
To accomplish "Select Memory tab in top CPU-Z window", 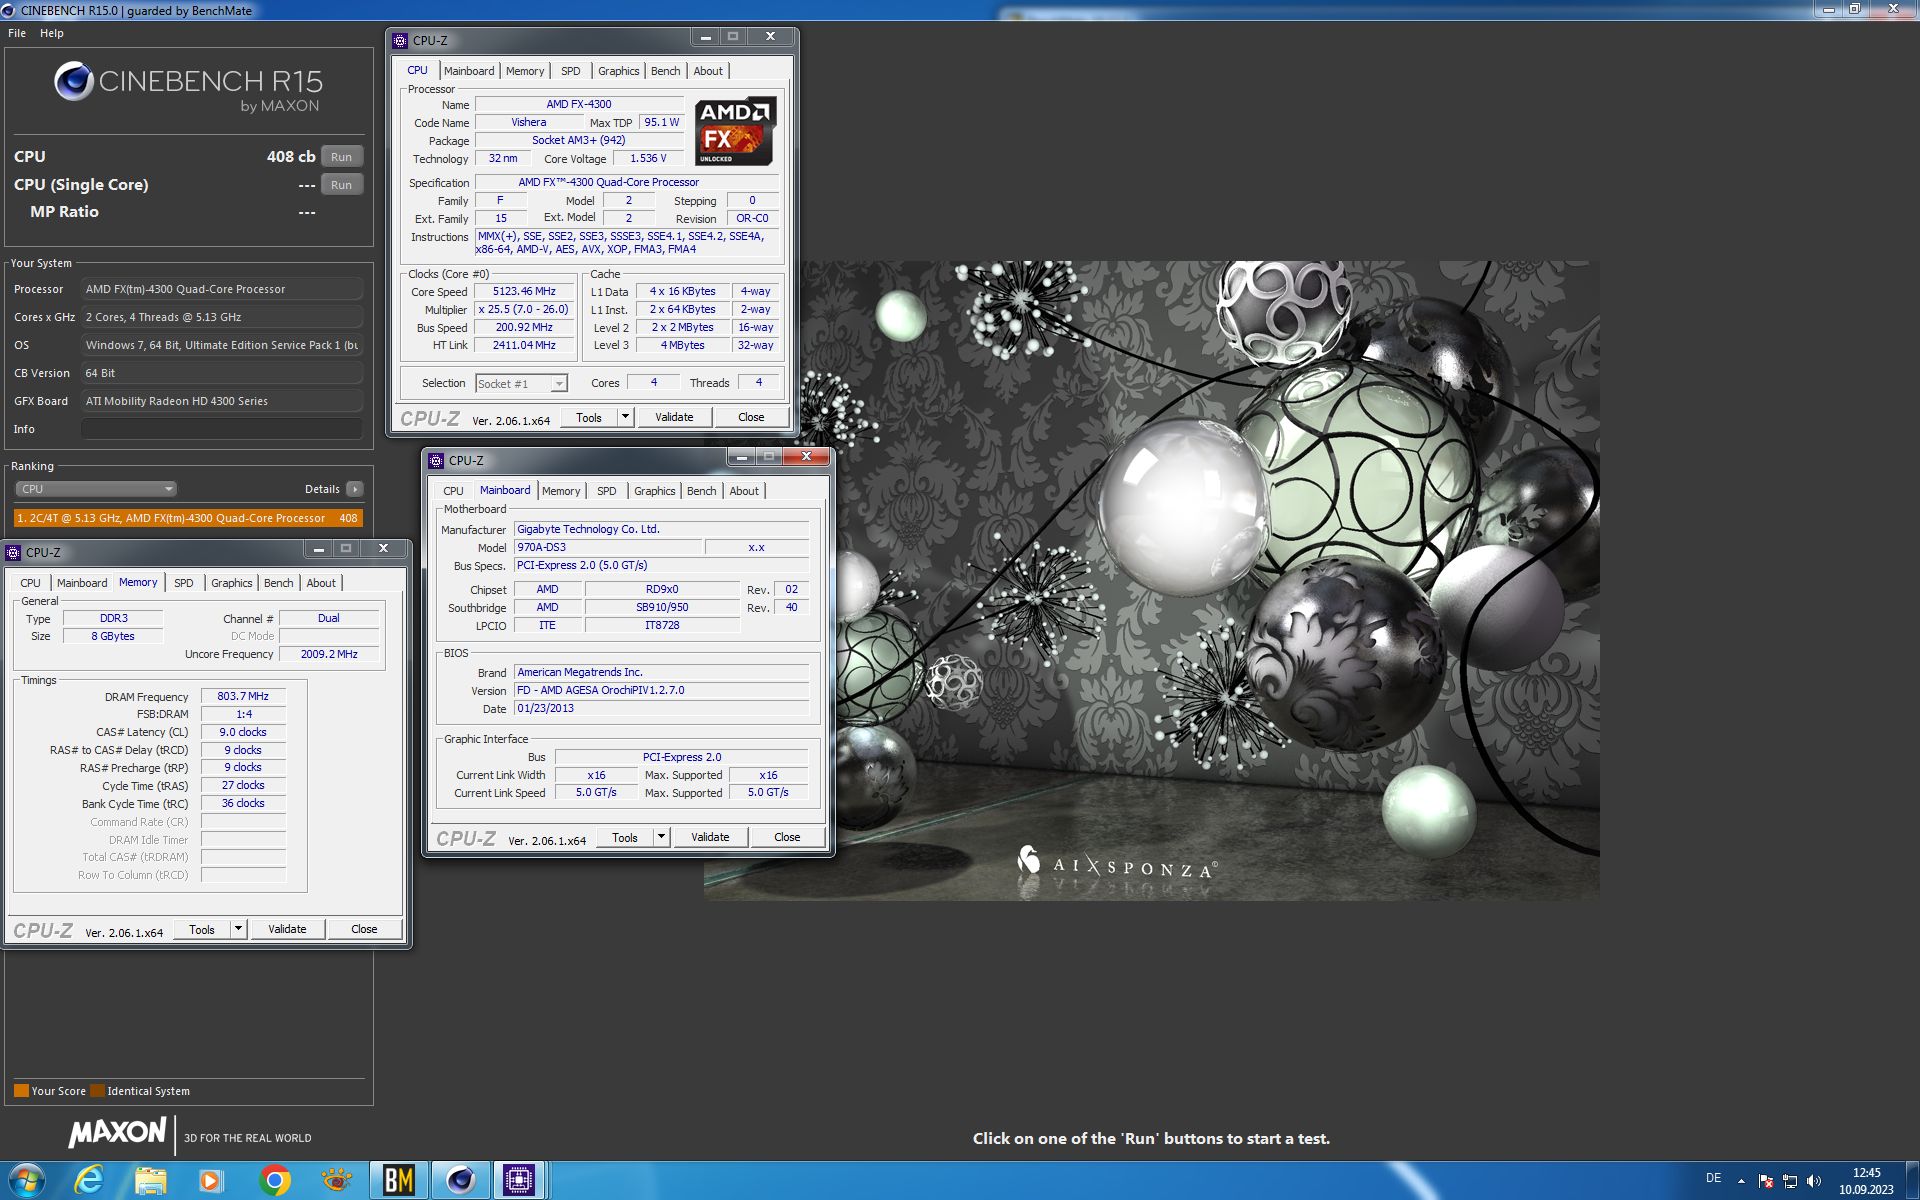I will click(525, 71).
